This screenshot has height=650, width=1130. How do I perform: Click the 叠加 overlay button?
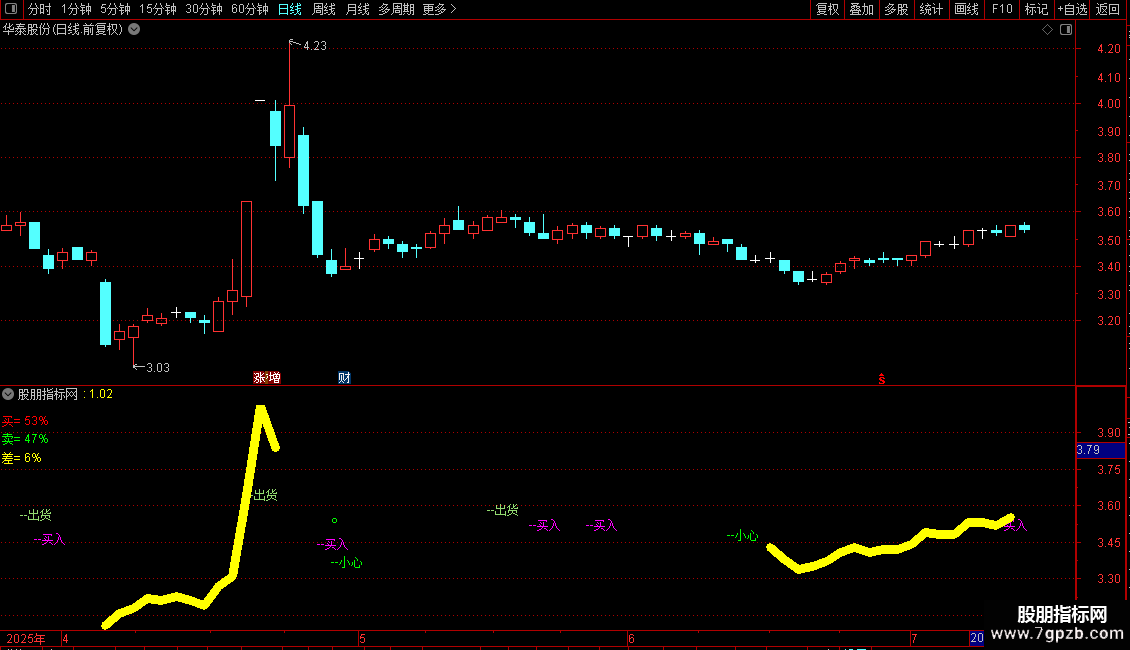point(861,9)
